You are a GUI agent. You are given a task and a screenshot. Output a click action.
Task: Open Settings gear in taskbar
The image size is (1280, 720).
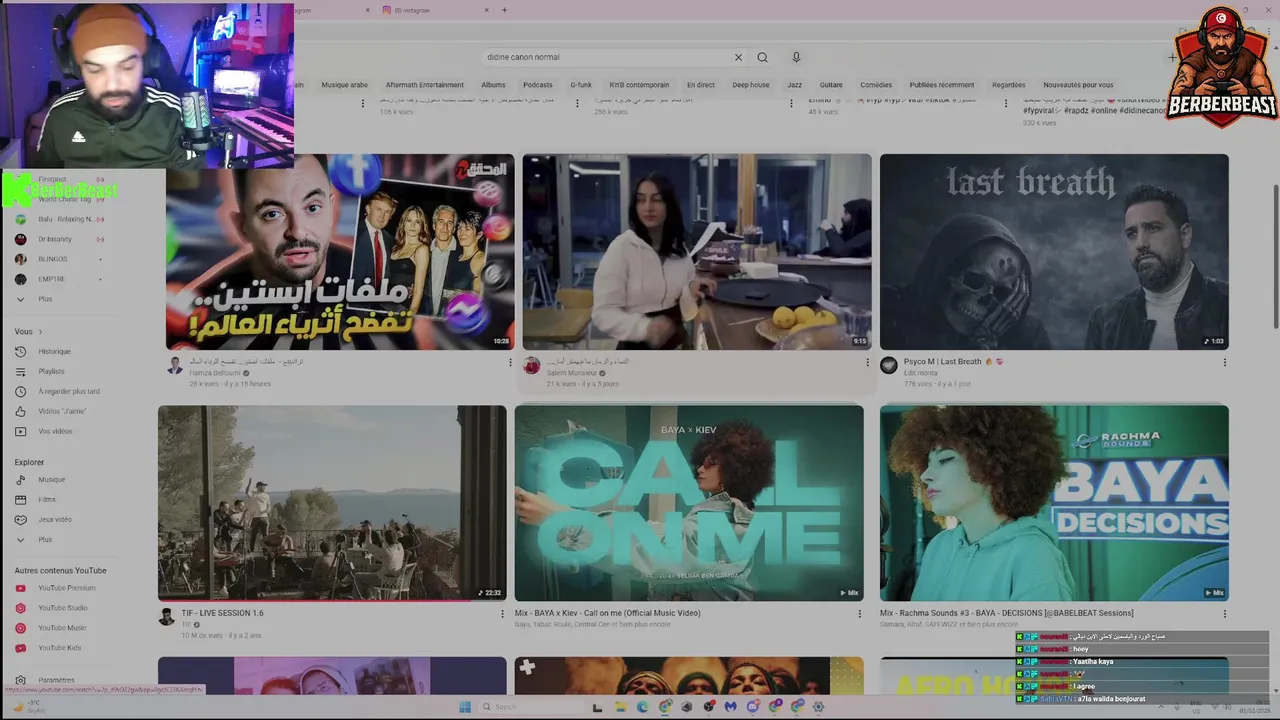(819, 707)
